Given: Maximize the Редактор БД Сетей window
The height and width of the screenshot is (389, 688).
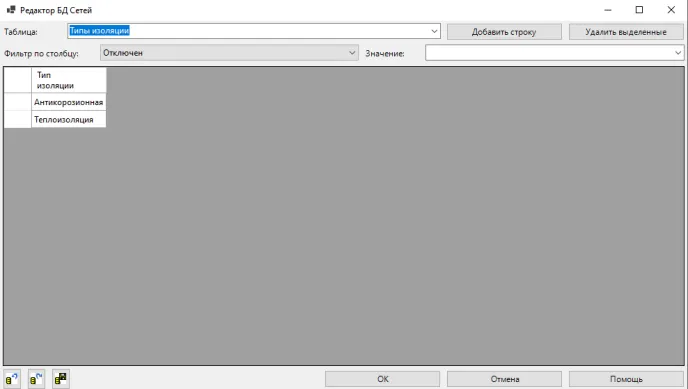Looking at the screenshot, I should point(639,10).
